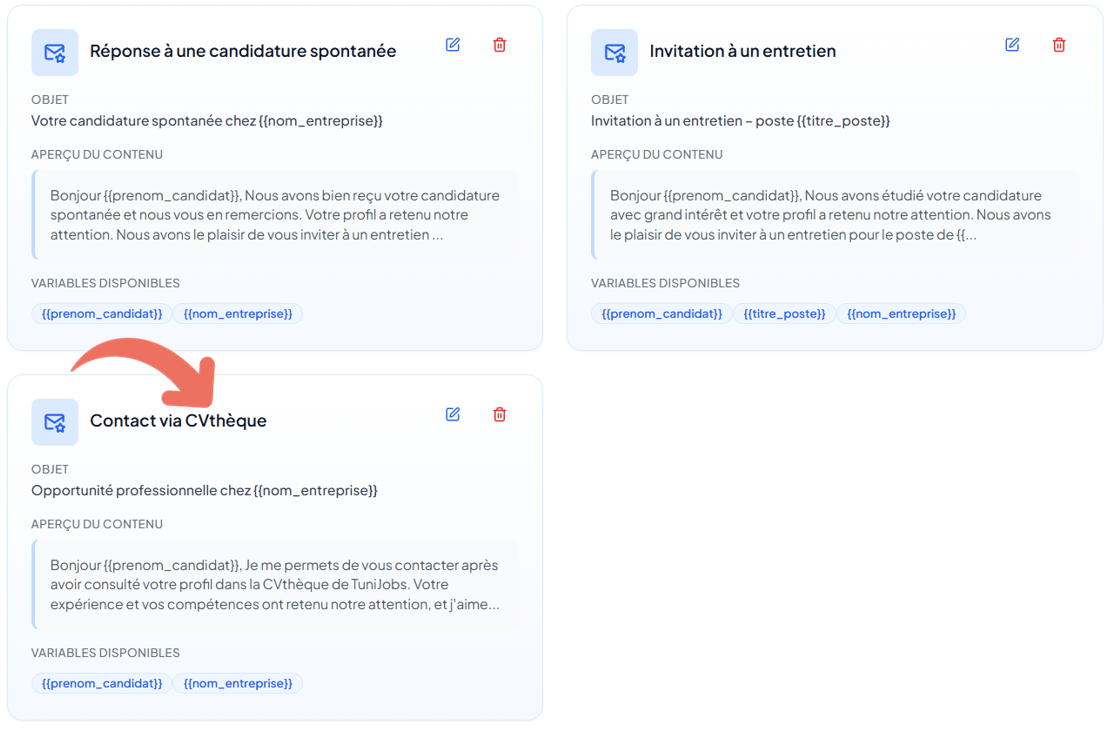
Task: Open the Contact via CVthèque content preview
Action: click(x=275, y=585)
